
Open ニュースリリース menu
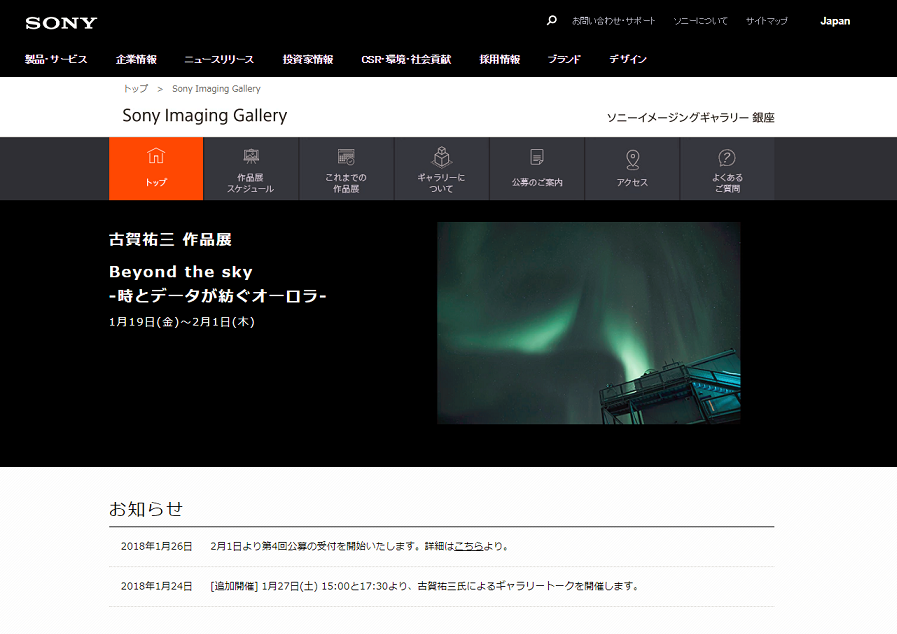pos(219,59)
